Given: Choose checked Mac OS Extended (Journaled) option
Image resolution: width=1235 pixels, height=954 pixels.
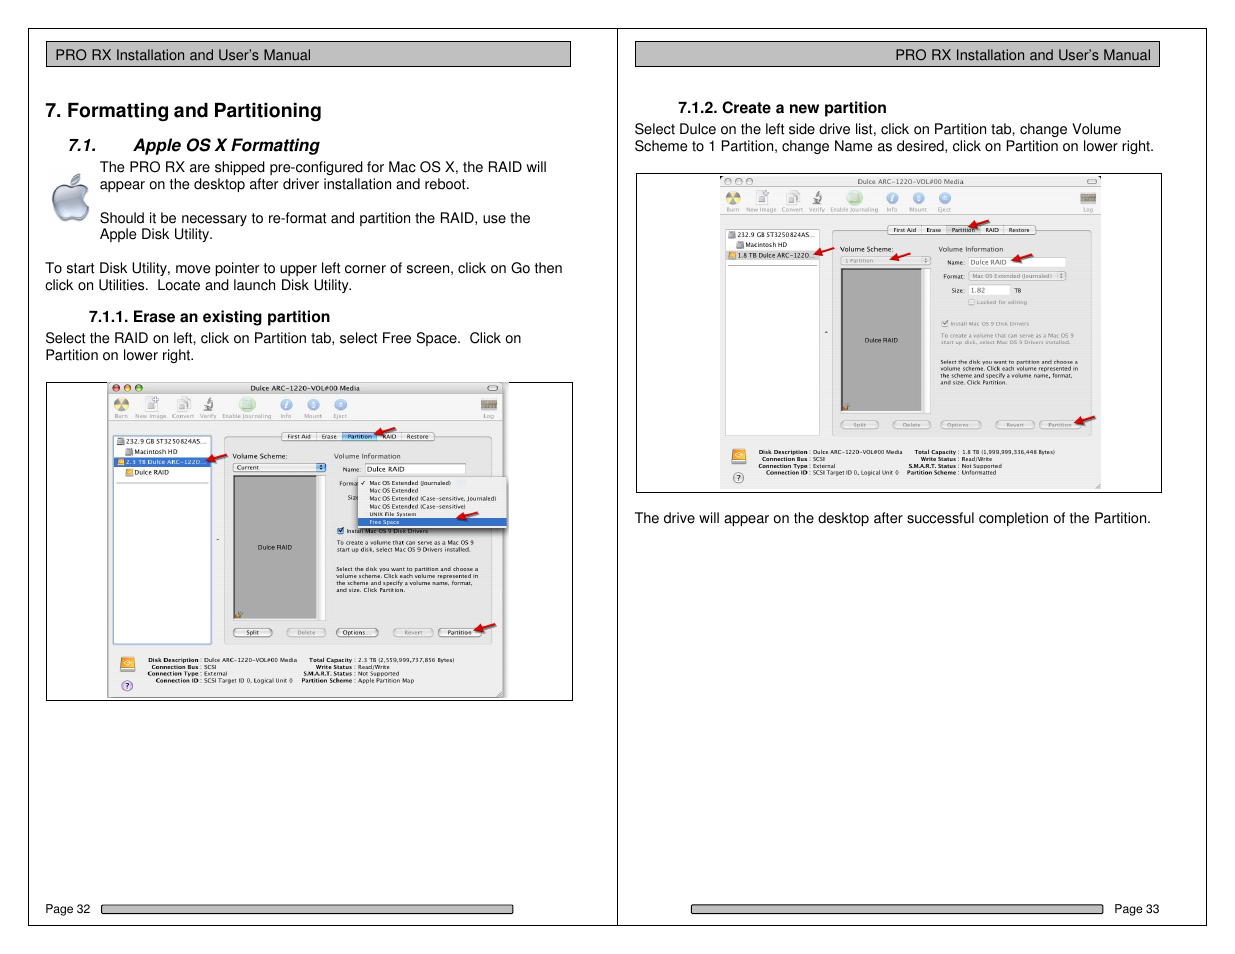Looking at the screenshot, I should coord(432,482).
